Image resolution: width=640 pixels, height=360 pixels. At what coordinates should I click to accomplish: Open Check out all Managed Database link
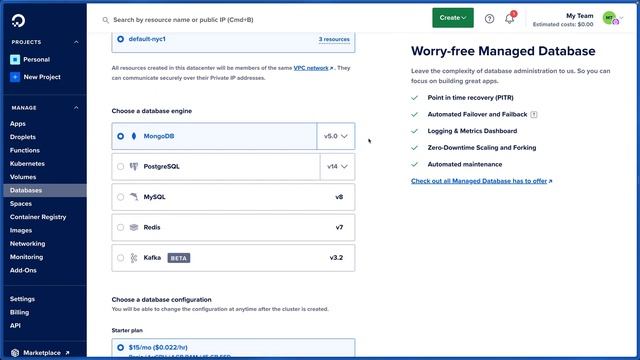pos(481,181)
